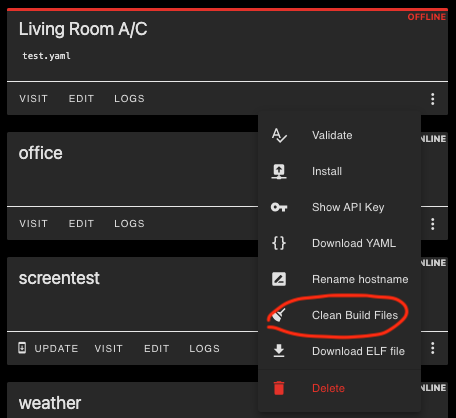
Task: Open the three-dot menu for Living Room A/C
Action: click(x=433, y=99)
